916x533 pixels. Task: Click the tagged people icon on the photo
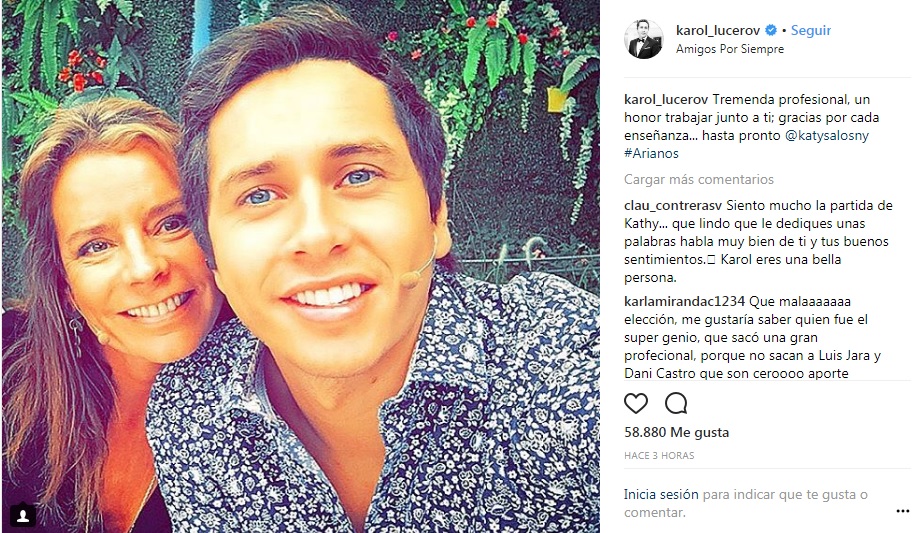click(23, 515)
